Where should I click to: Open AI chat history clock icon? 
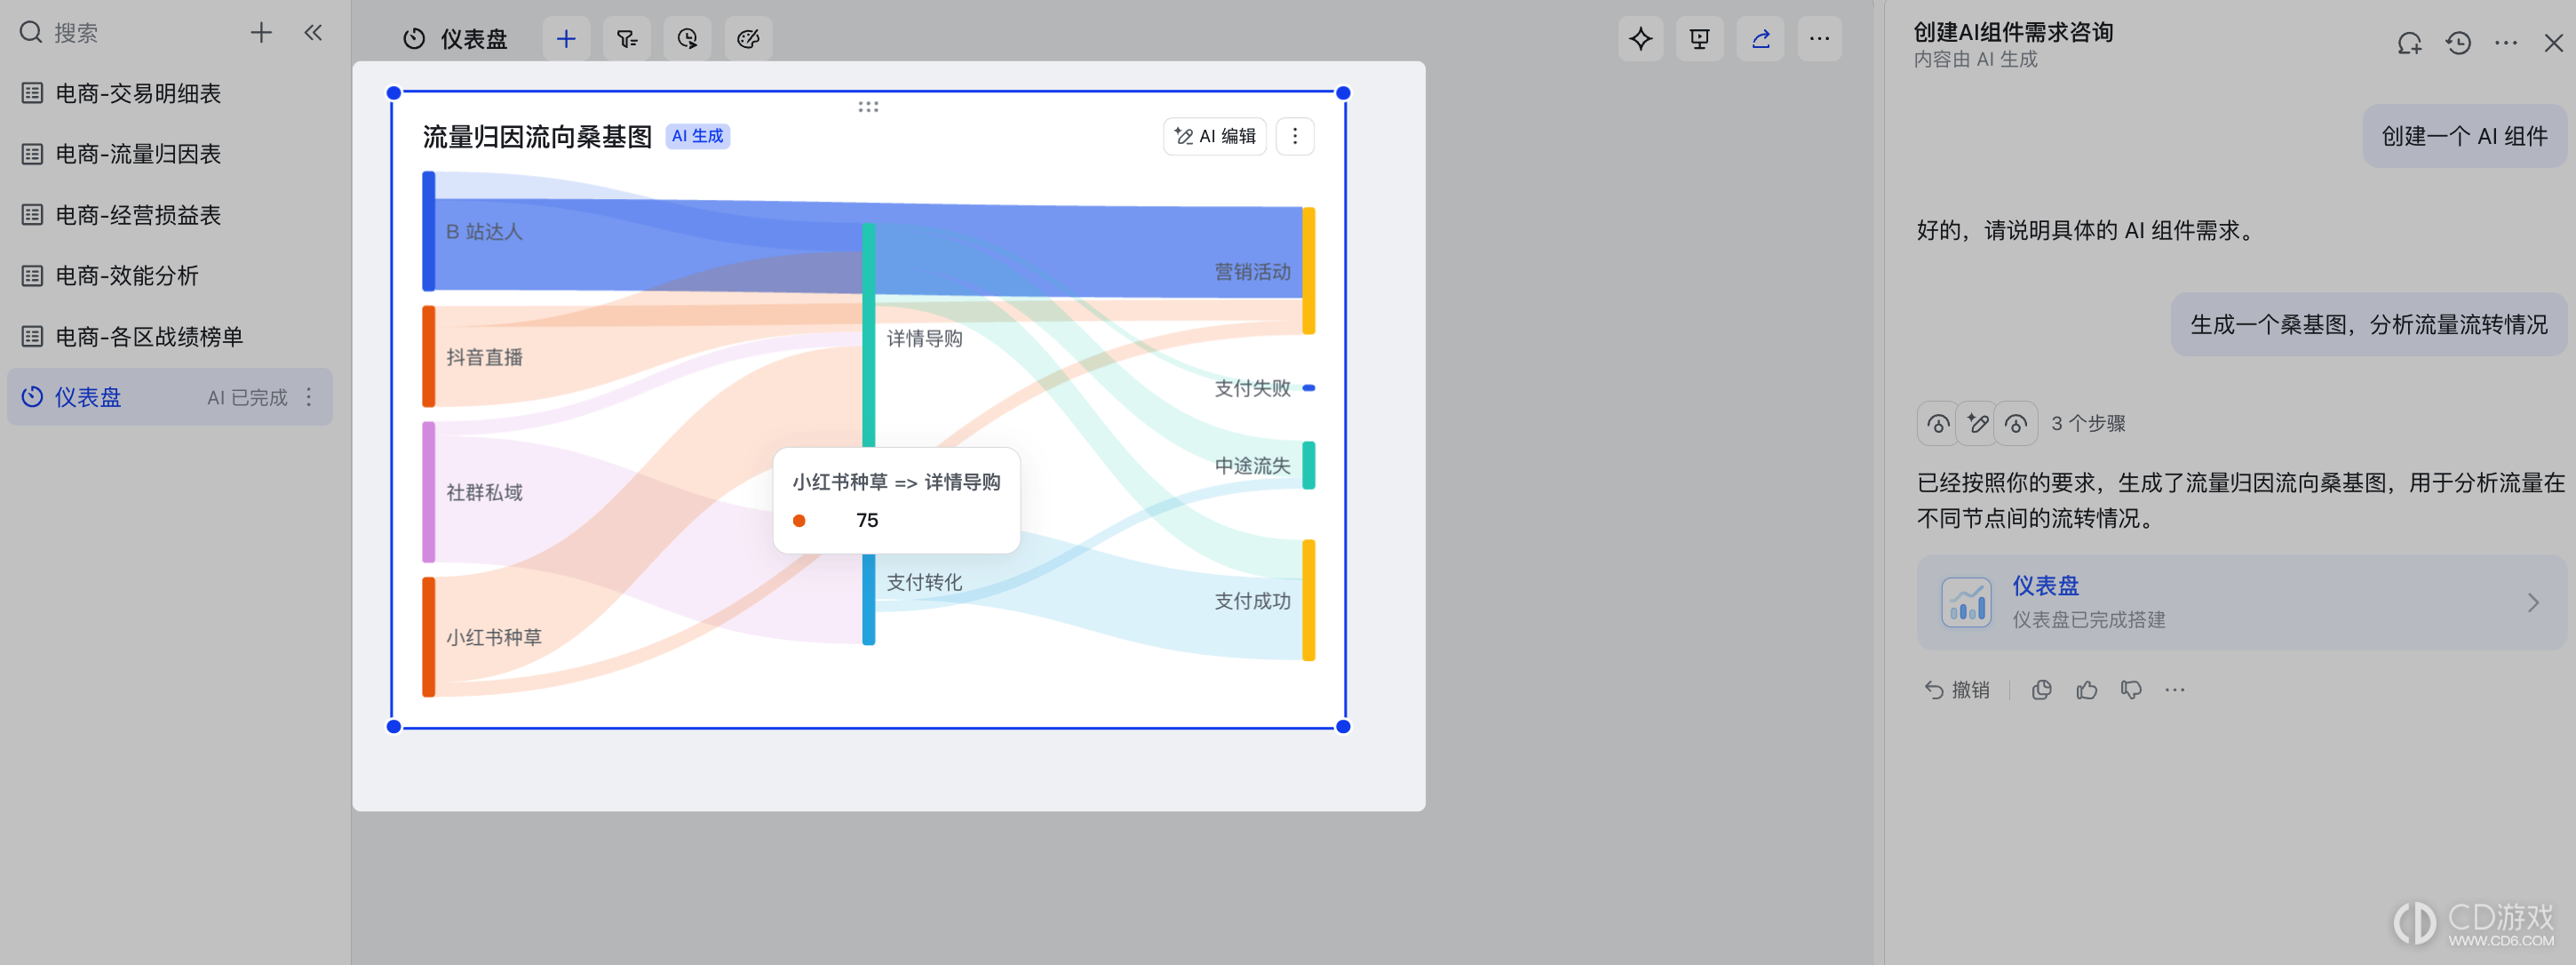click(x=2458, y=43)
